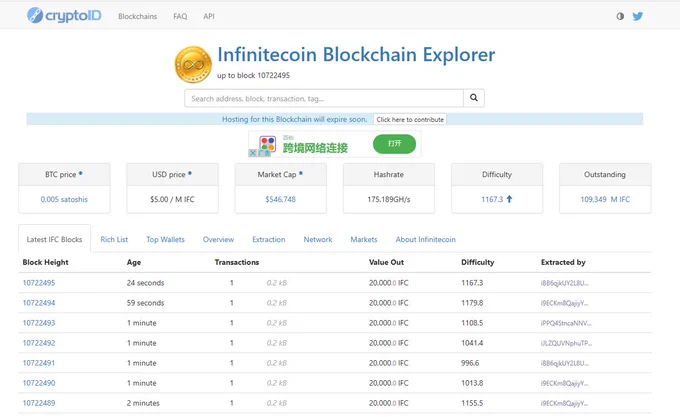Image resolution: width=680 pixels, height=417 pixels.
Task: Switch to the Top Wallets tab
Action: (x=165, y=239)
